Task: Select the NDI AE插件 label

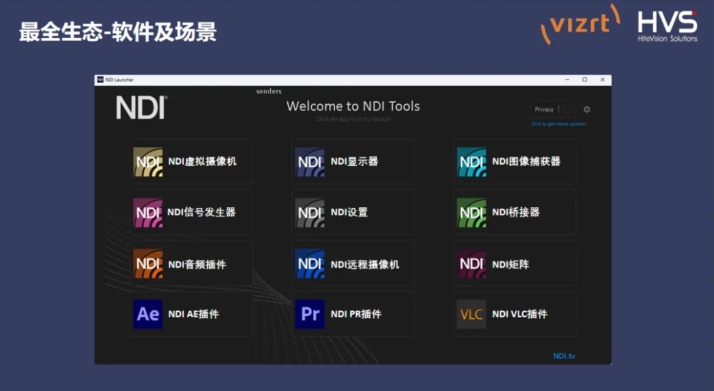Action: (x=194, y=314)
